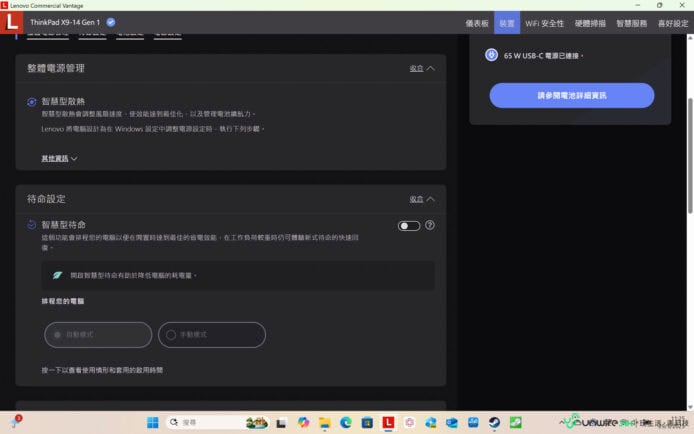Click the 65 W USB-C power connected text
The width and height of the screenshot is (694, 434).
coord(544,56)
